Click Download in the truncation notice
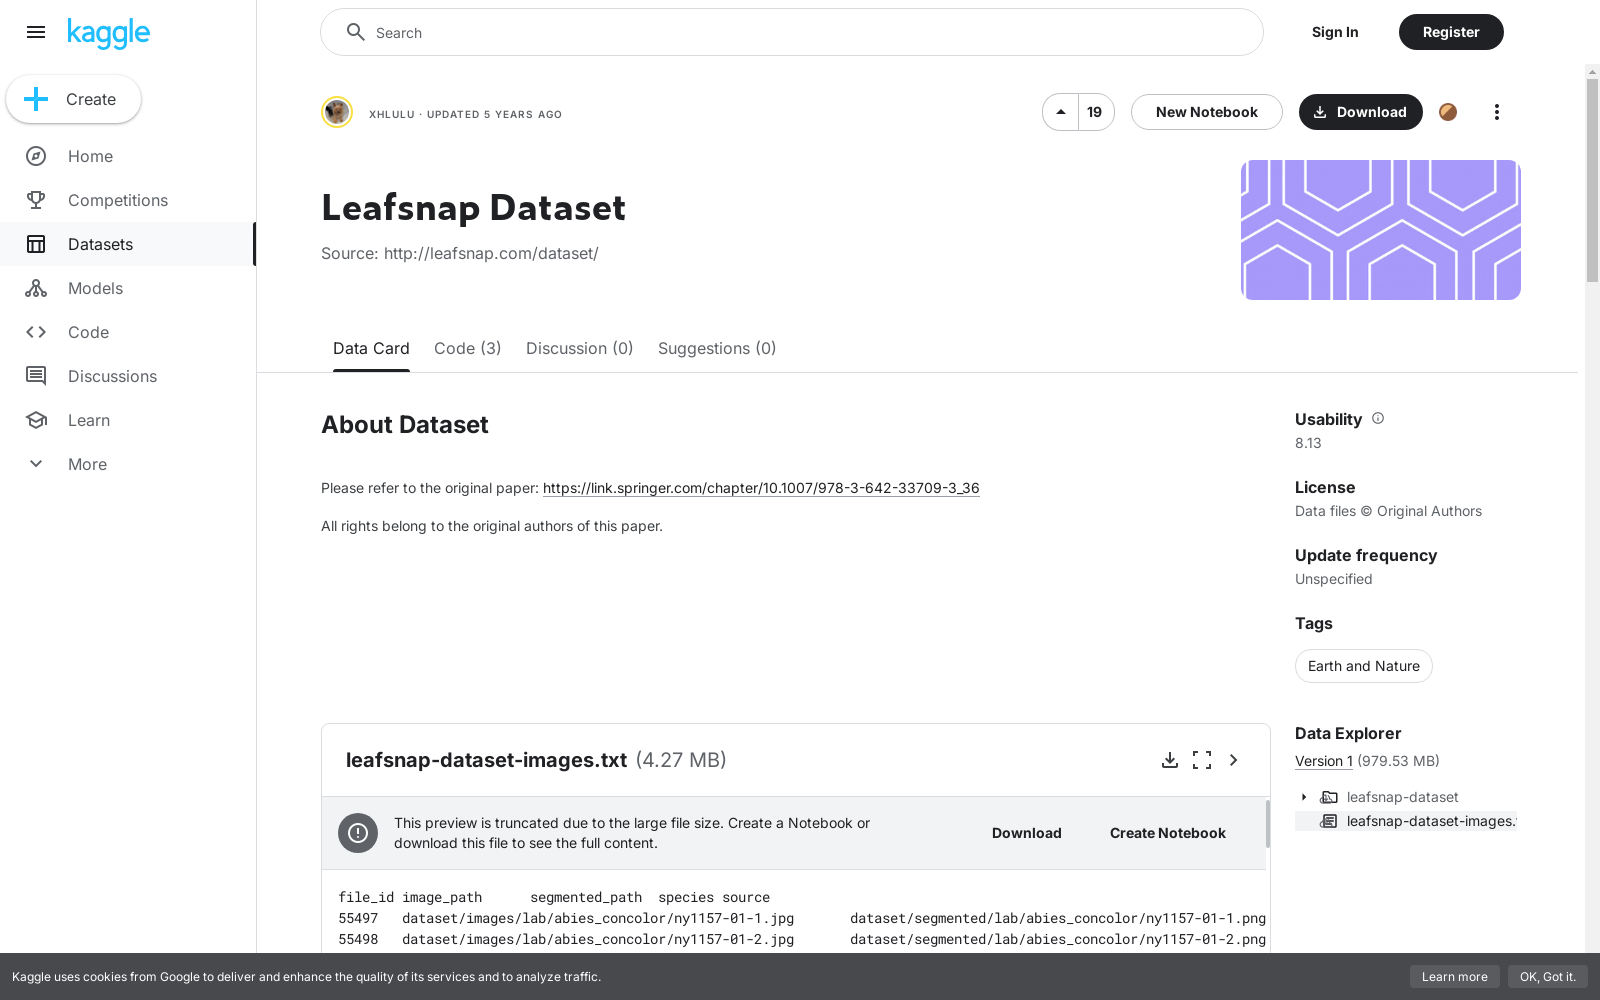This screenshot has width=1600, height=1000. pos(1027,833)
